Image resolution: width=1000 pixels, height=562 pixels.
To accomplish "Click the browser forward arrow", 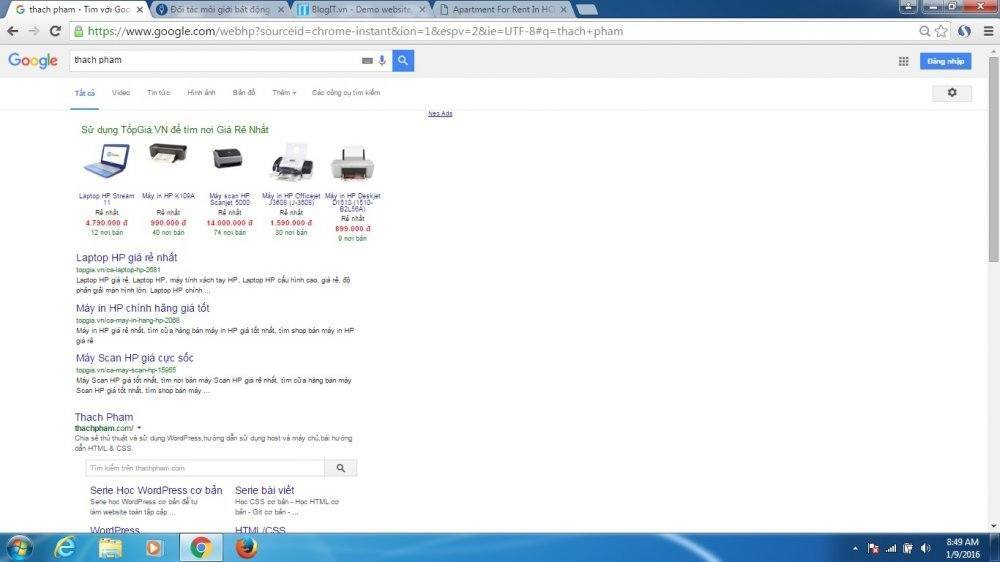I will coord(34,31).
